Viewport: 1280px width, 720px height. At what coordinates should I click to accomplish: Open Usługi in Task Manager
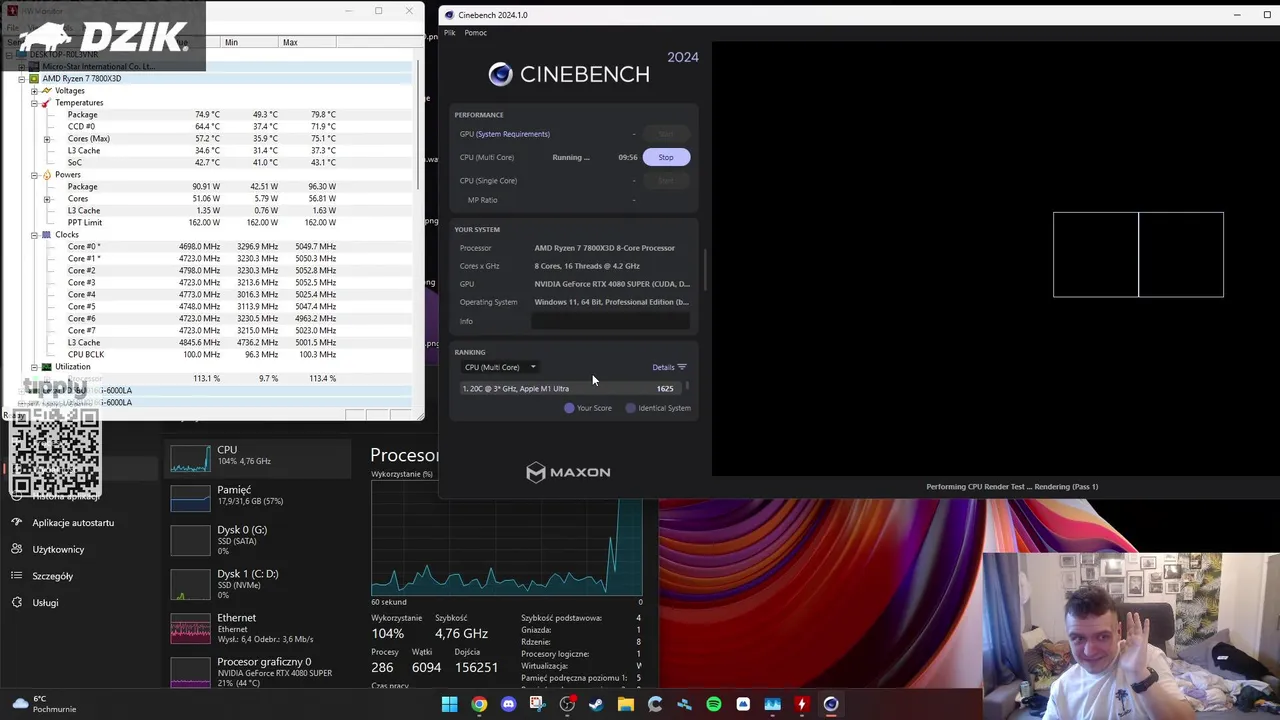[x=45, y=602]
